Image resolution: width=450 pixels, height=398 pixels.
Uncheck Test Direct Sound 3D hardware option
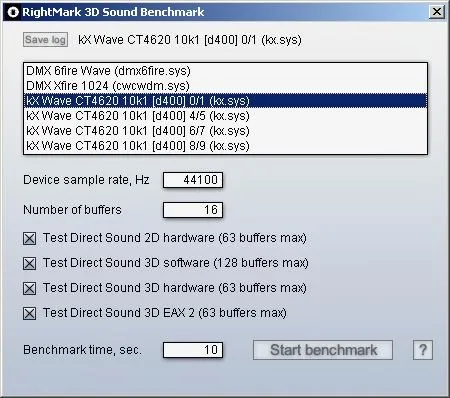pos(29,288)
